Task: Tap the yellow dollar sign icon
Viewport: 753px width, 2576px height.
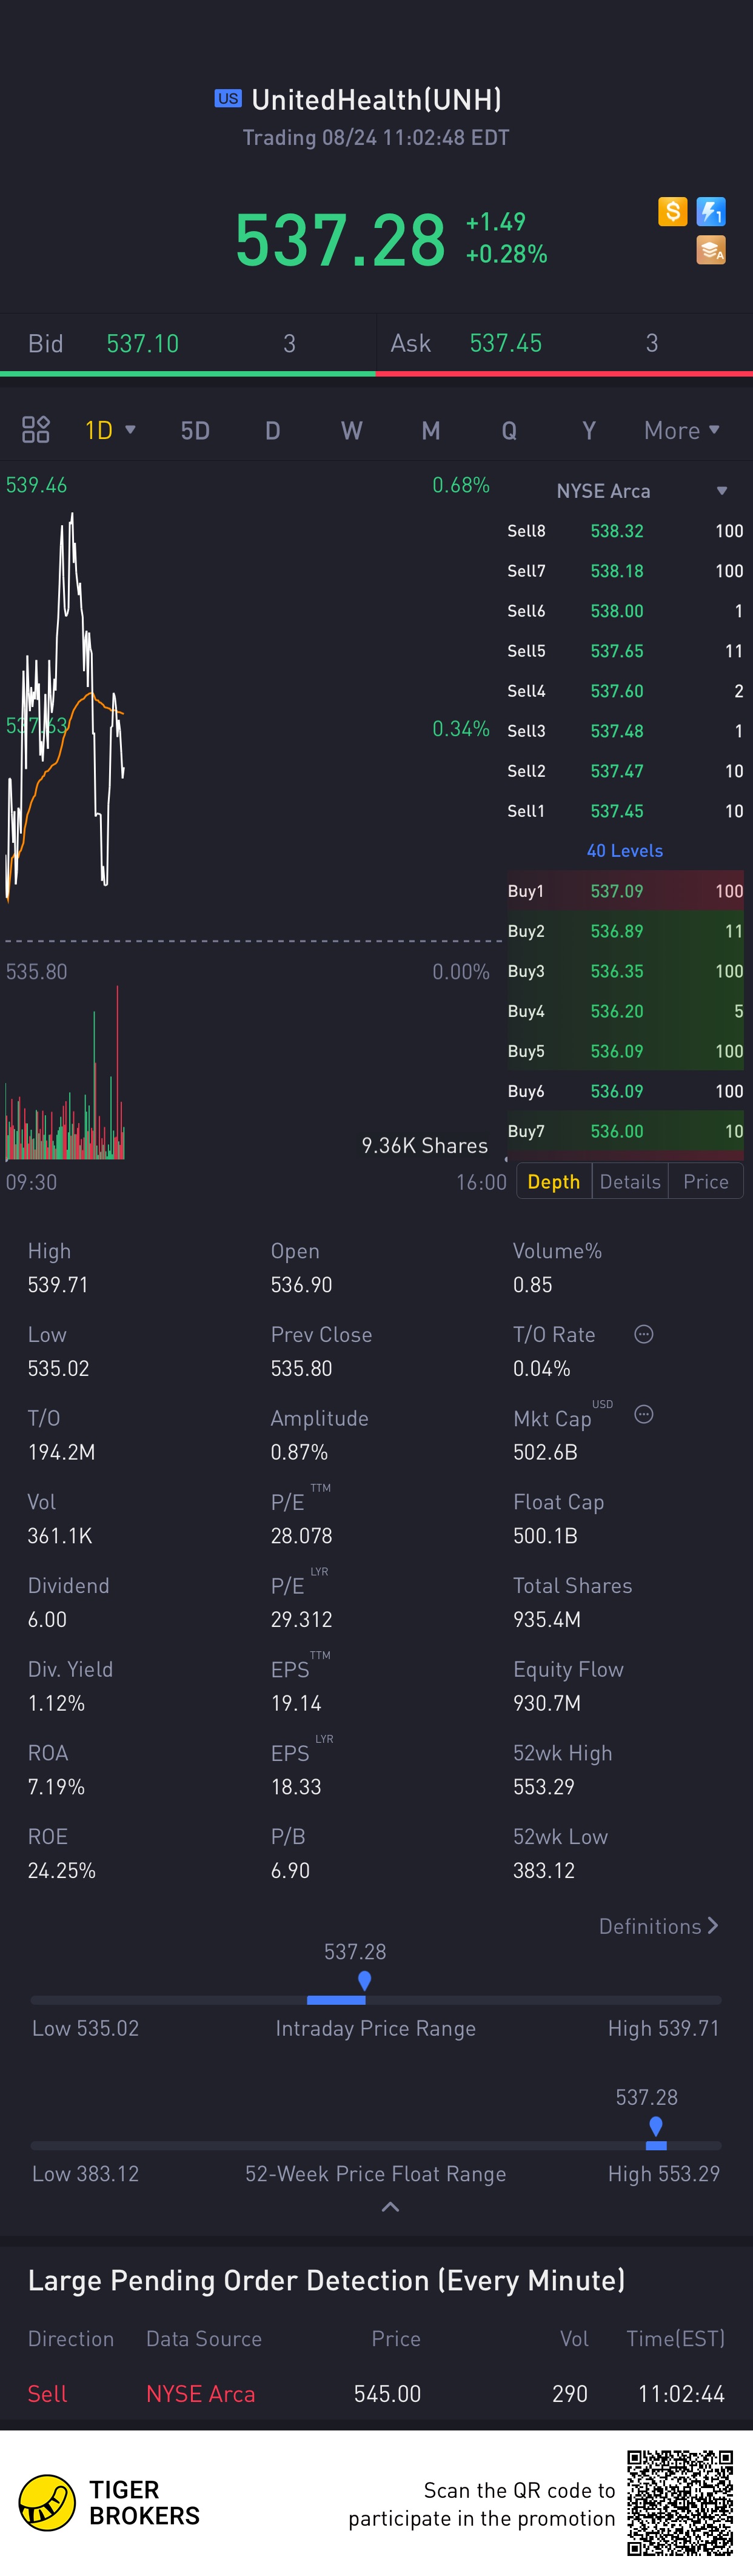Action: tap(672, 211)
